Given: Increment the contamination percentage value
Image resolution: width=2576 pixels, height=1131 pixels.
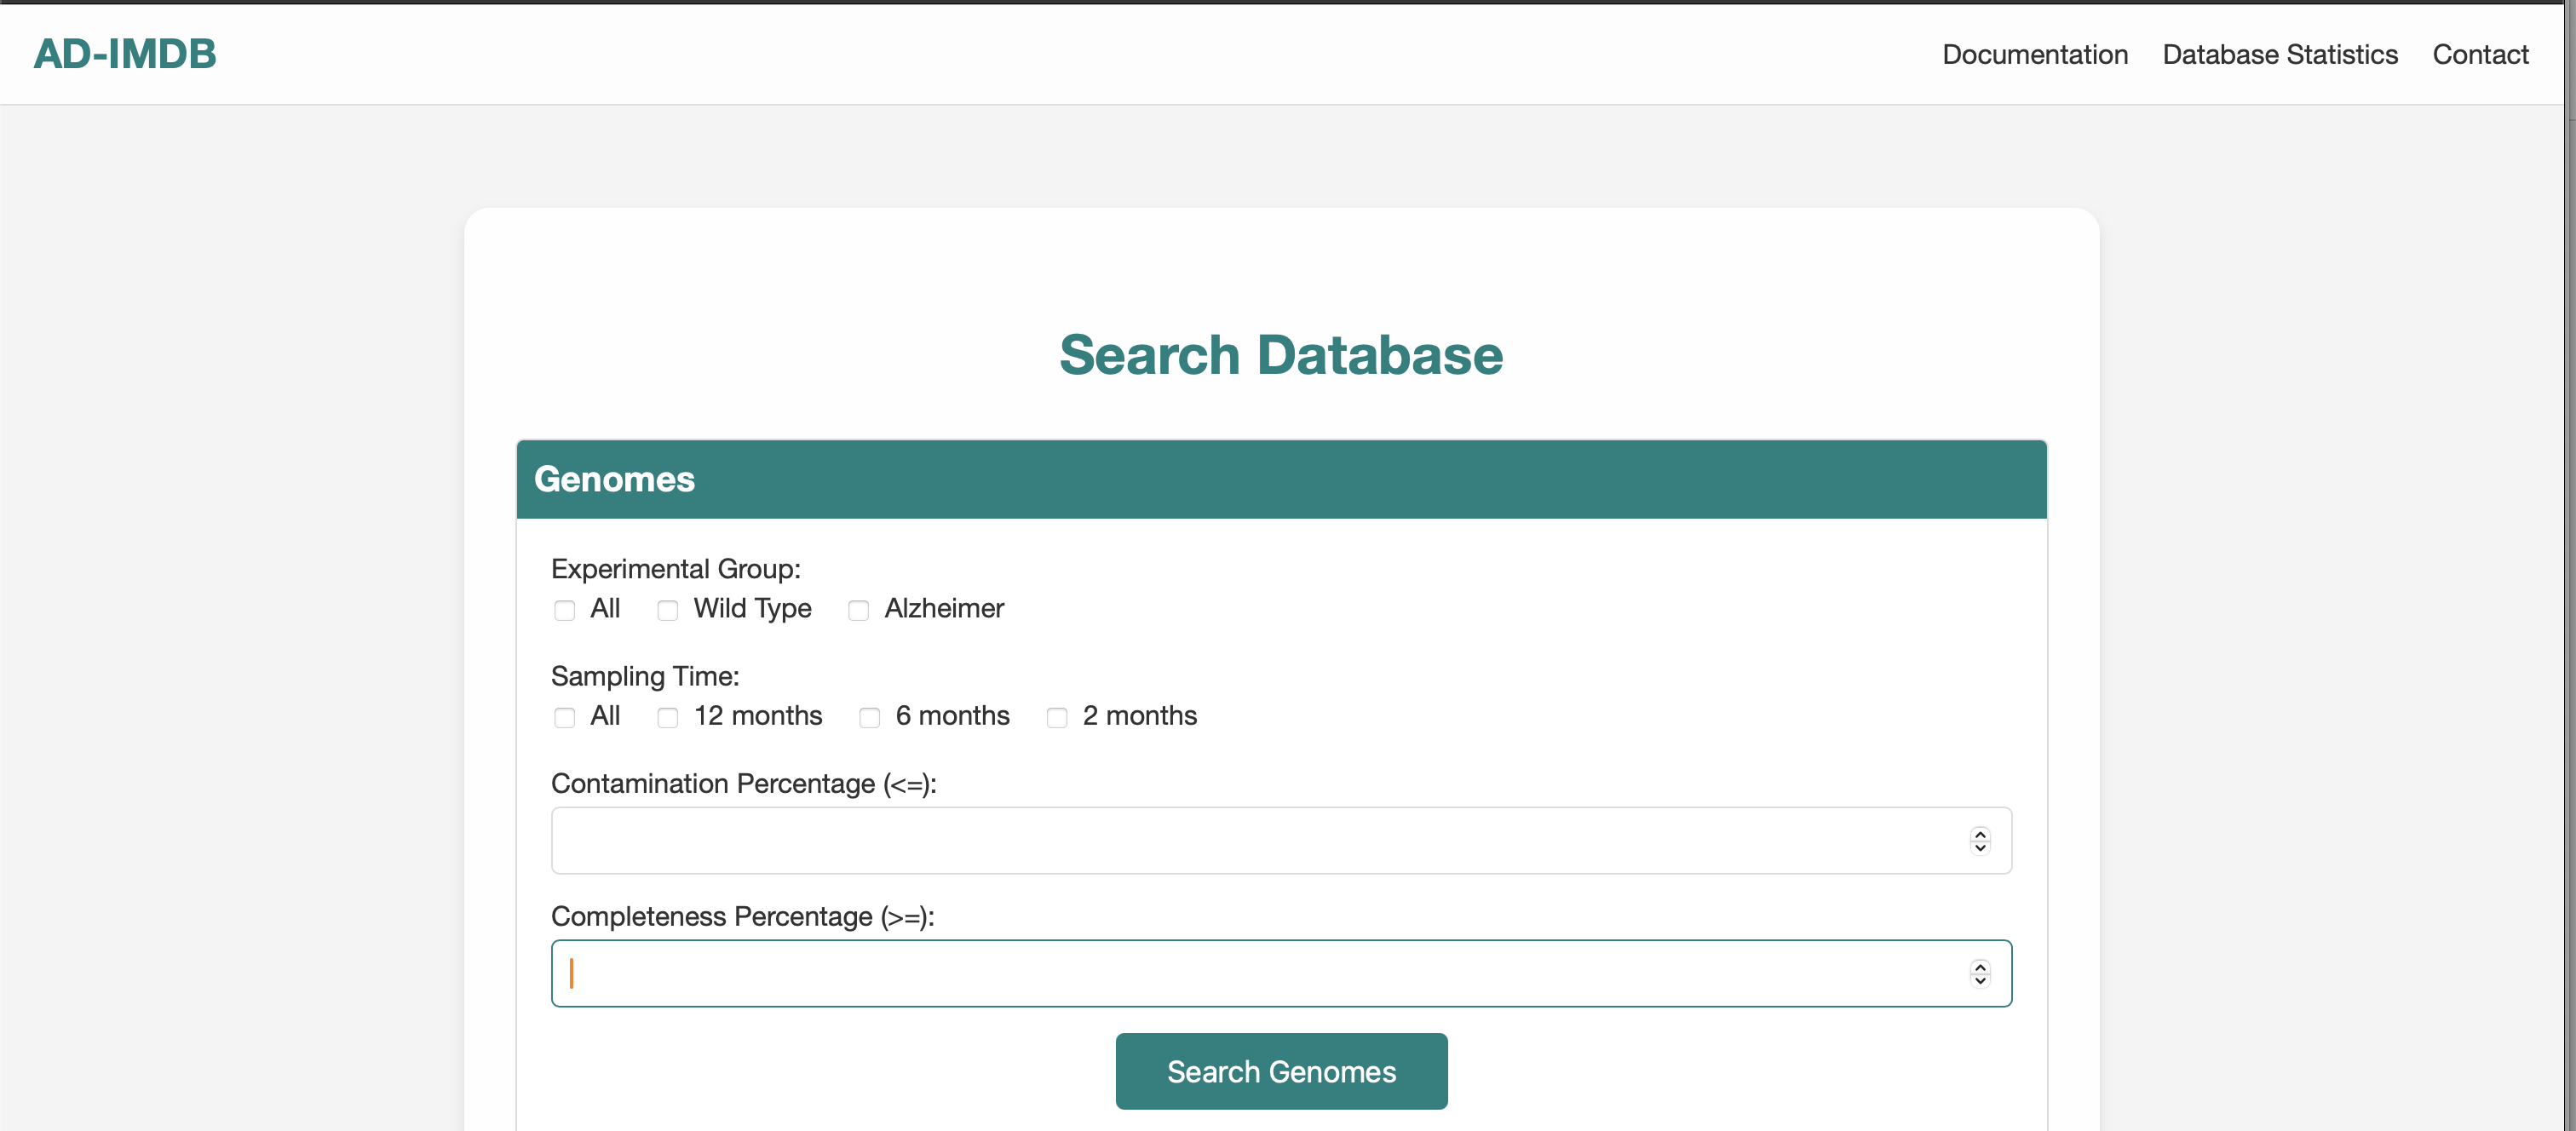Looking at the screenshot, I should [x=1980, y=833].
